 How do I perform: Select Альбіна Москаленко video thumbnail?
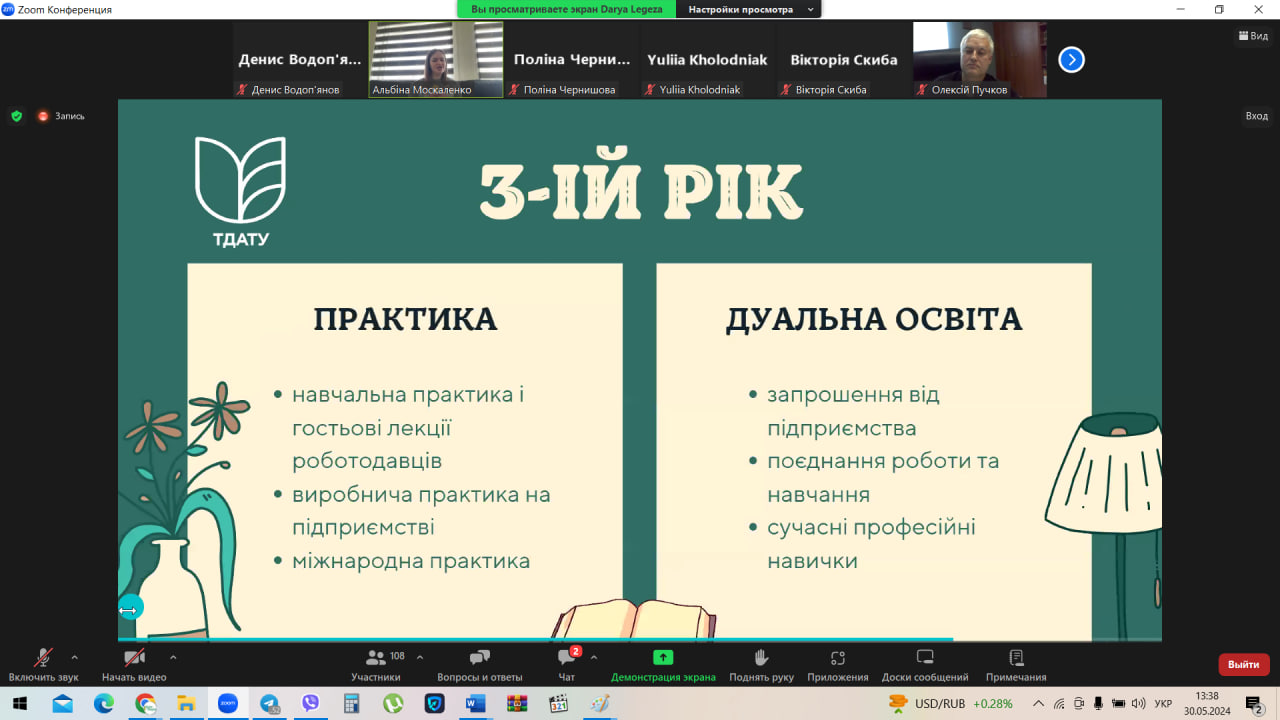click(436, 59)
